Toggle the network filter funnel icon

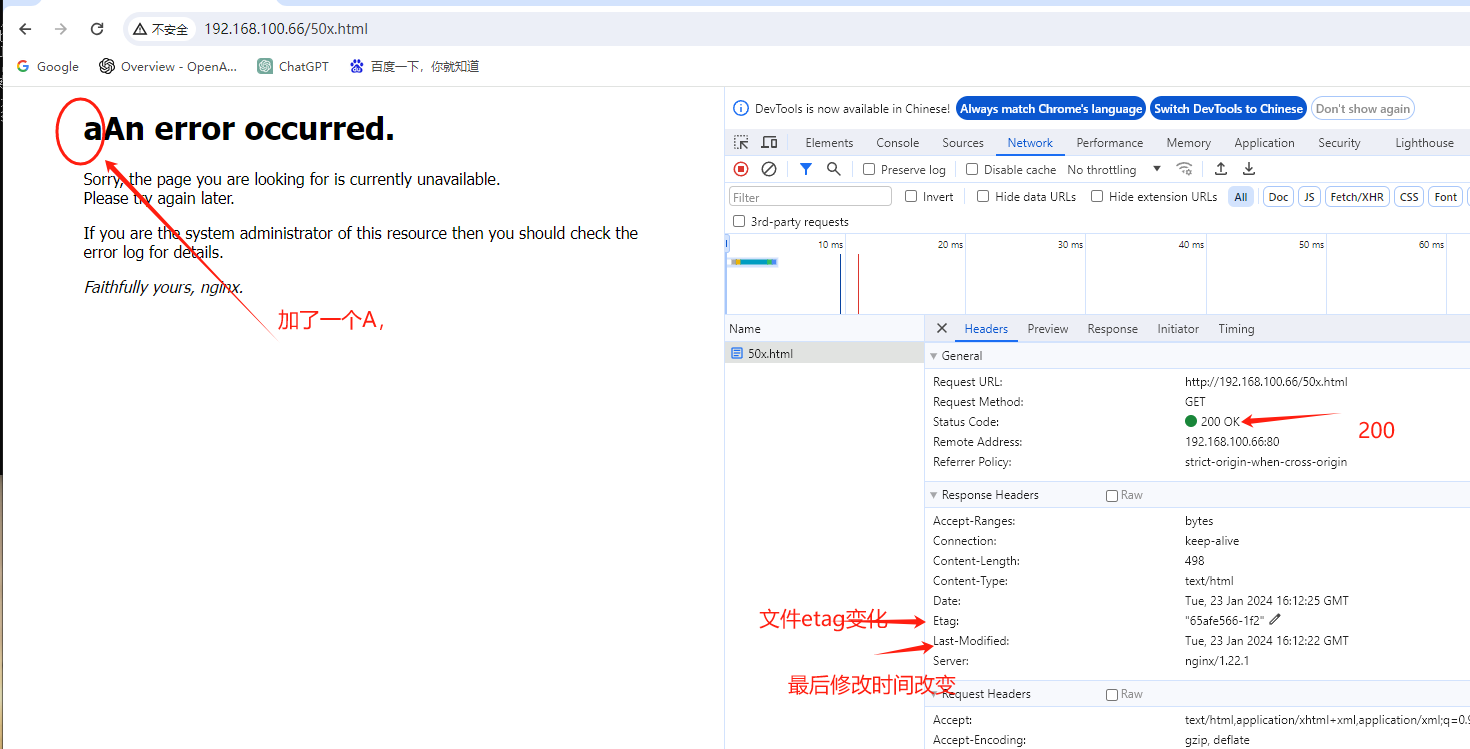pyautogui.click(x=806, y=169)
